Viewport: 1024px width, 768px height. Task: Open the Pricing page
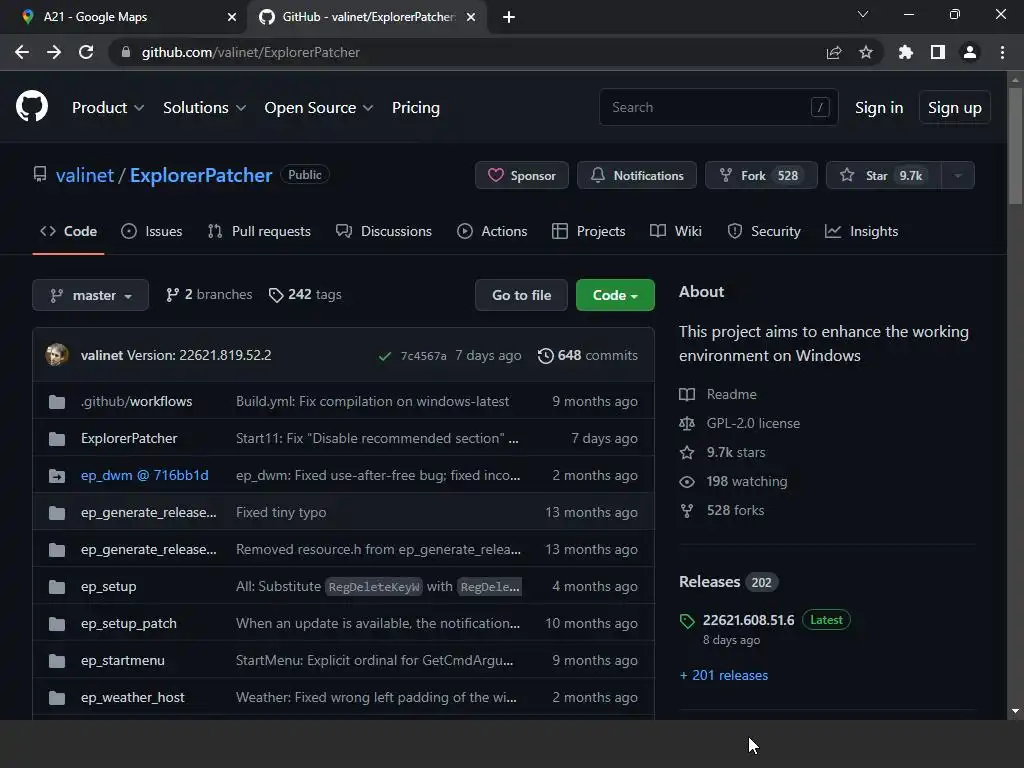pos(415,108)
